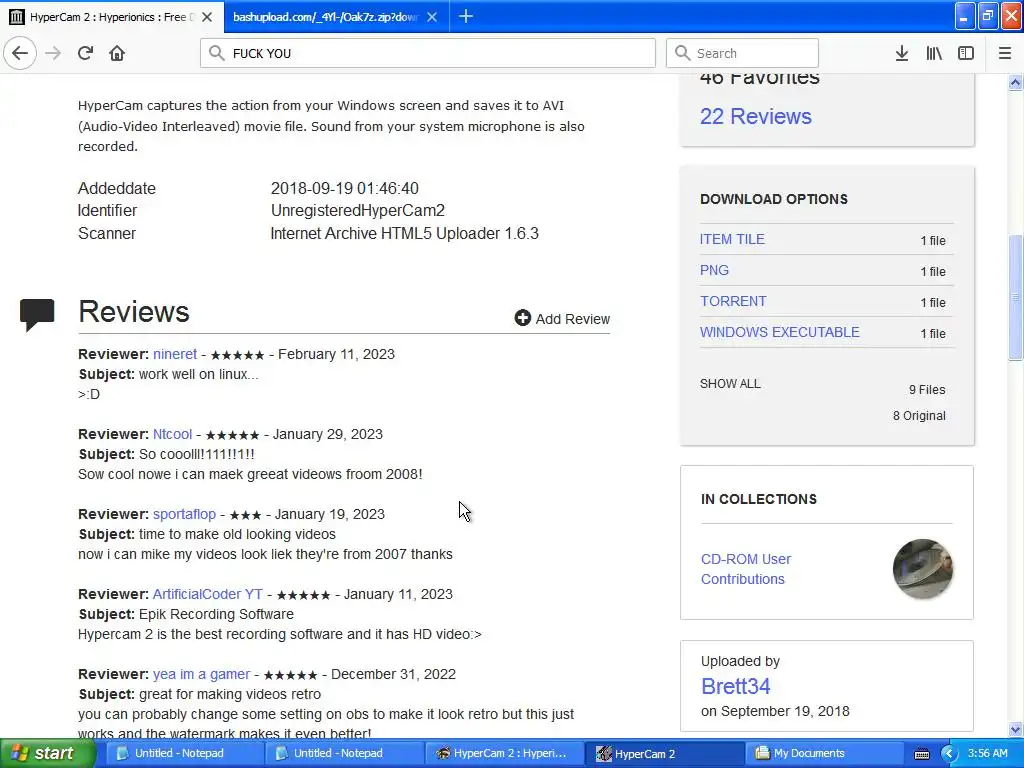Image resolution: width=1024 pixels, height=768 pixels.
Task: Open the Downloads panel arrow icon
Action: tap(902, 53)
